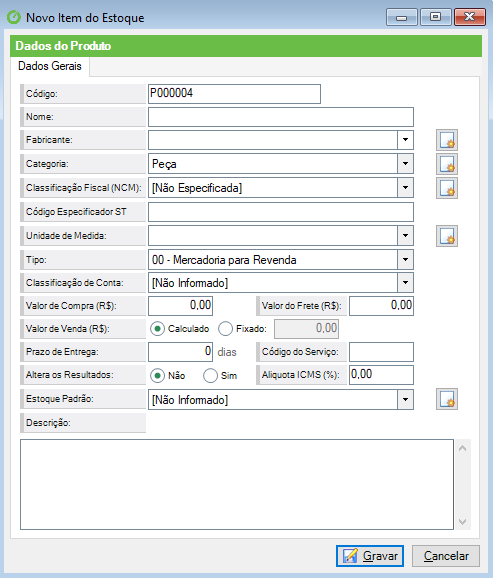The width and height of the screenshot is (493, 578).
Task: Click the Nome text field
Action: pos(281,117)
